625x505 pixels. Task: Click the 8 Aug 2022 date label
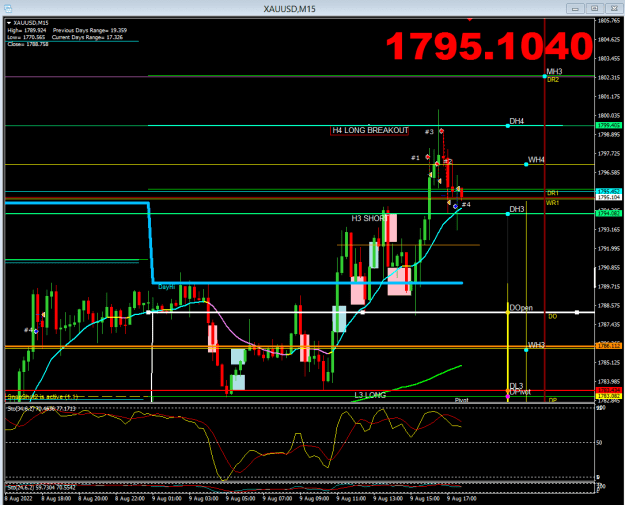(19, 498)
